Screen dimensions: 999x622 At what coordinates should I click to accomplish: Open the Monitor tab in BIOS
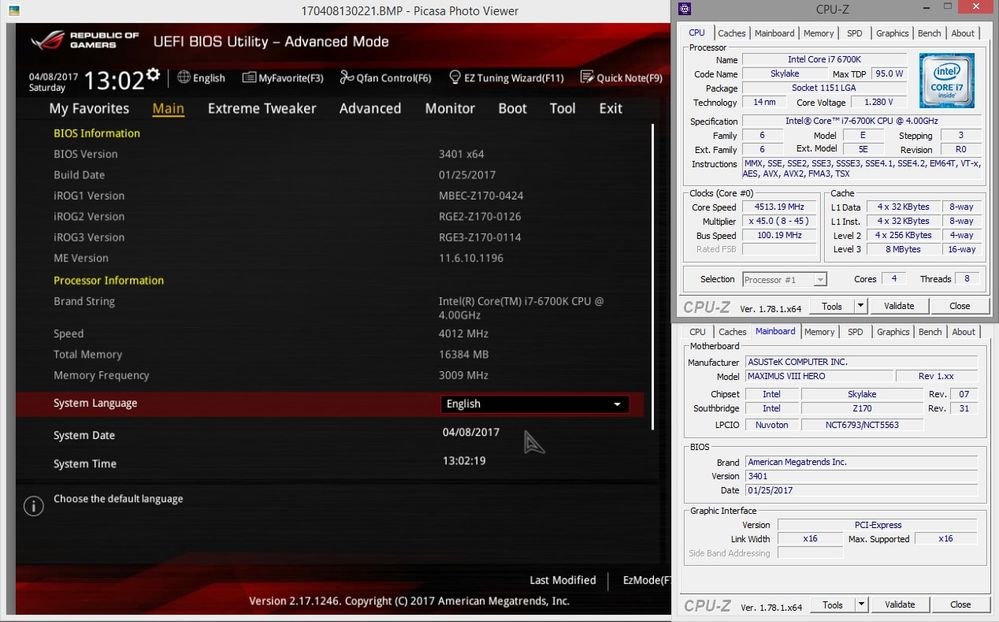point(450,108)
